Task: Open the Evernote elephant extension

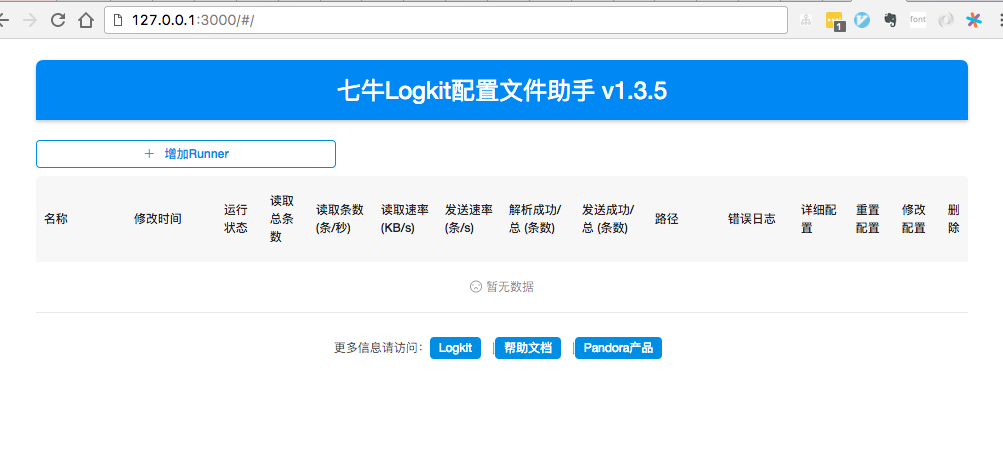Action: [x=890, y=20]
